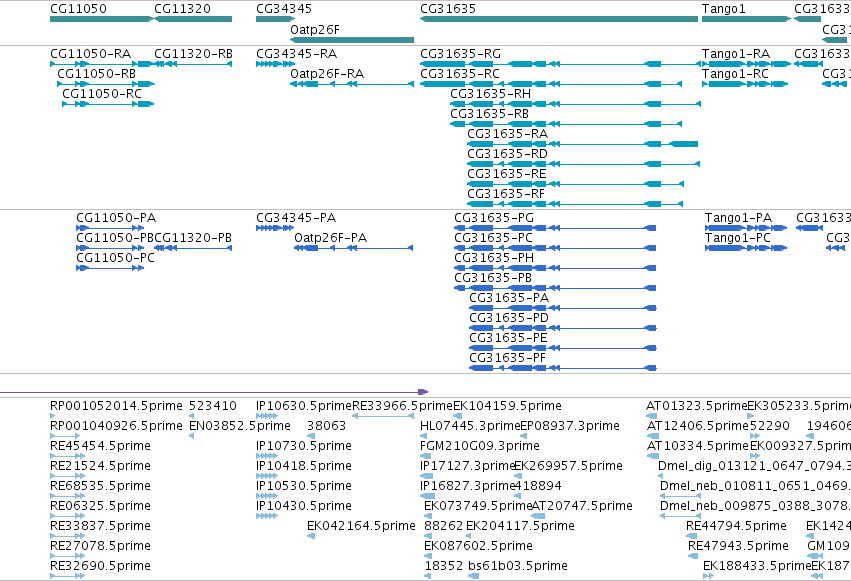
Task: Select transcript CG31635-RF
Action: point(575,205)
